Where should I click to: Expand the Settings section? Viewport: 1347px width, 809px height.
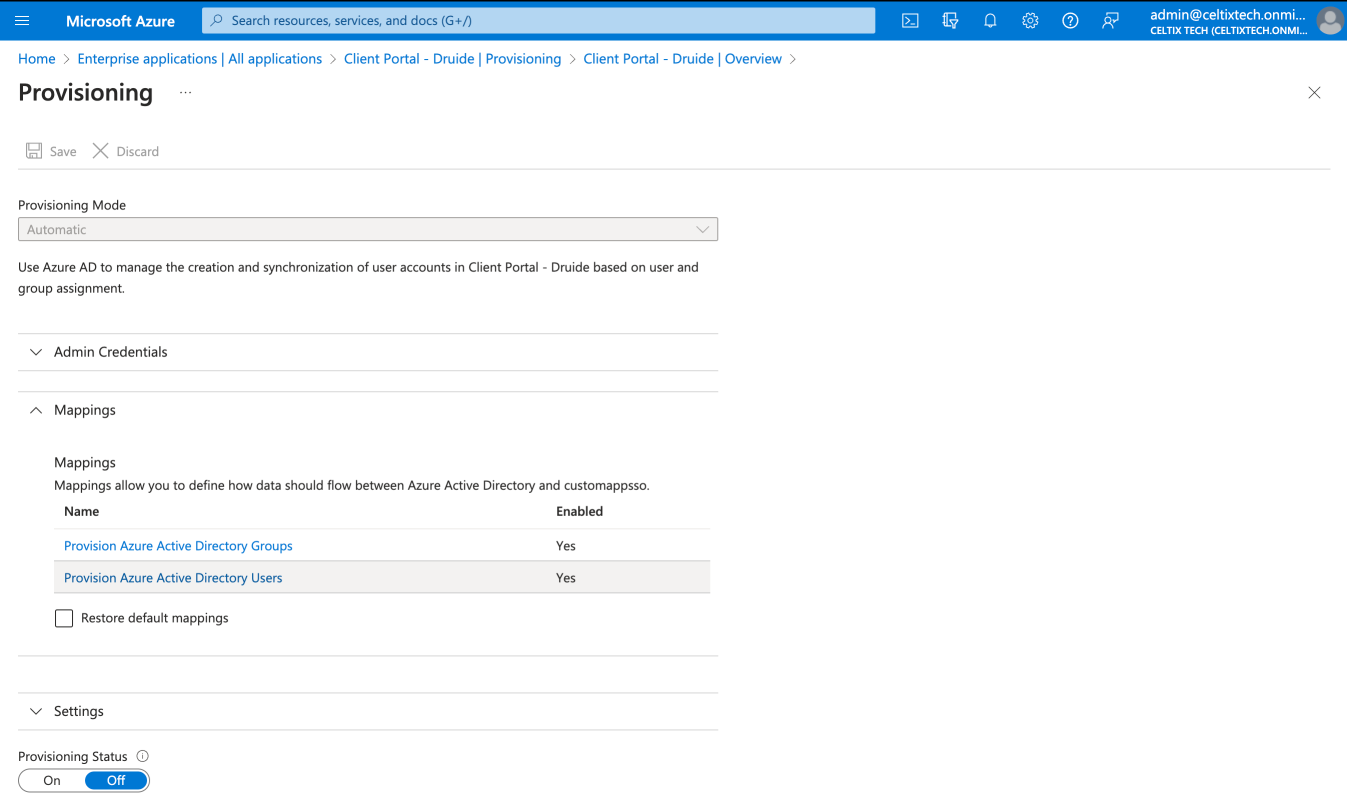368,711
